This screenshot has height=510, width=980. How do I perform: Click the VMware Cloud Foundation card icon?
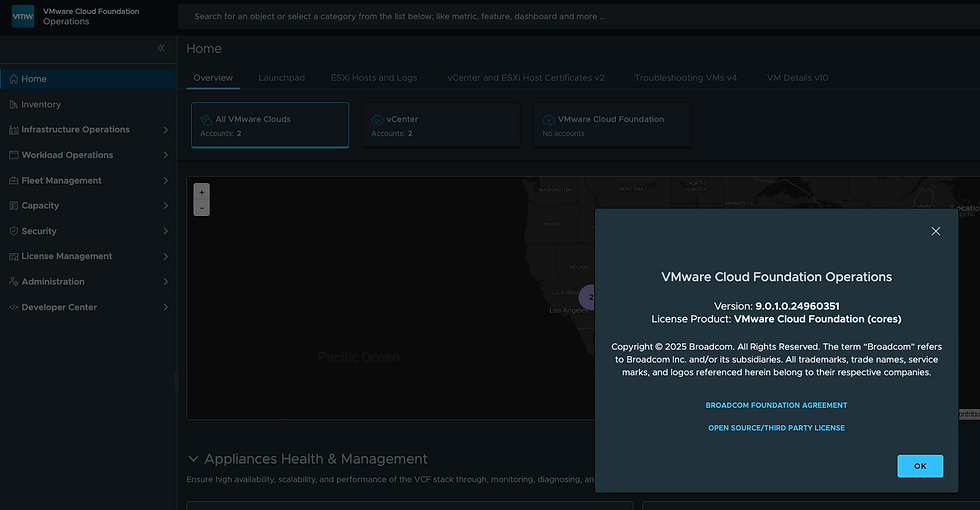pos(549,119)
